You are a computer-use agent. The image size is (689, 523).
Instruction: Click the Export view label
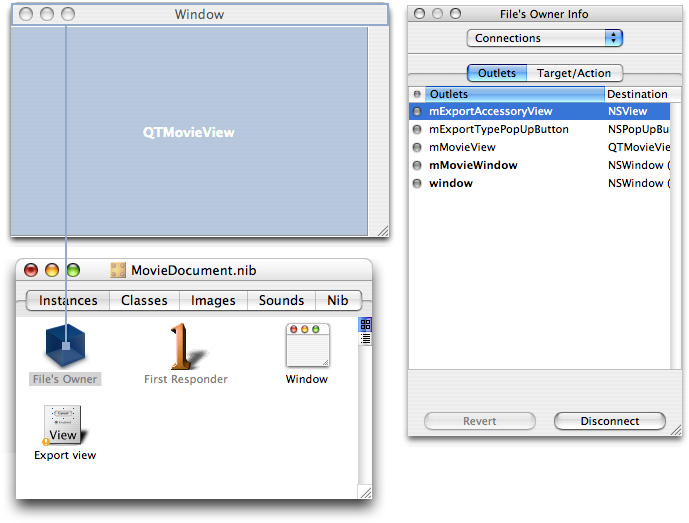[65, 455]
